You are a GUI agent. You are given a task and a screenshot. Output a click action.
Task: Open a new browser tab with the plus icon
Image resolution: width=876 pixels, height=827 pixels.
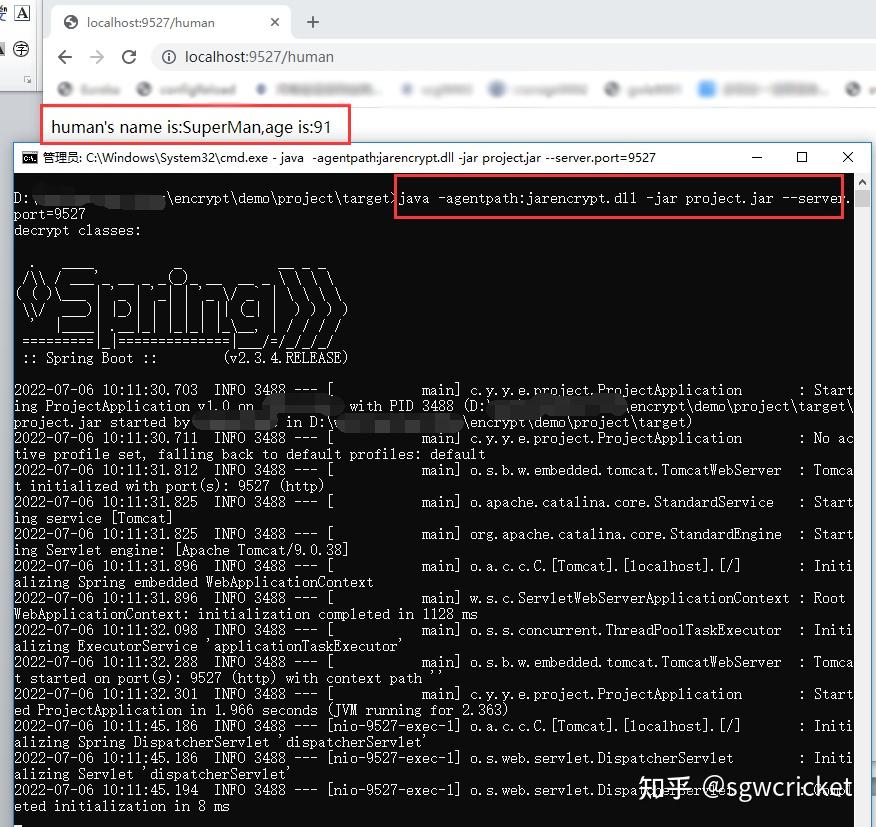click(x=314, y=20)
